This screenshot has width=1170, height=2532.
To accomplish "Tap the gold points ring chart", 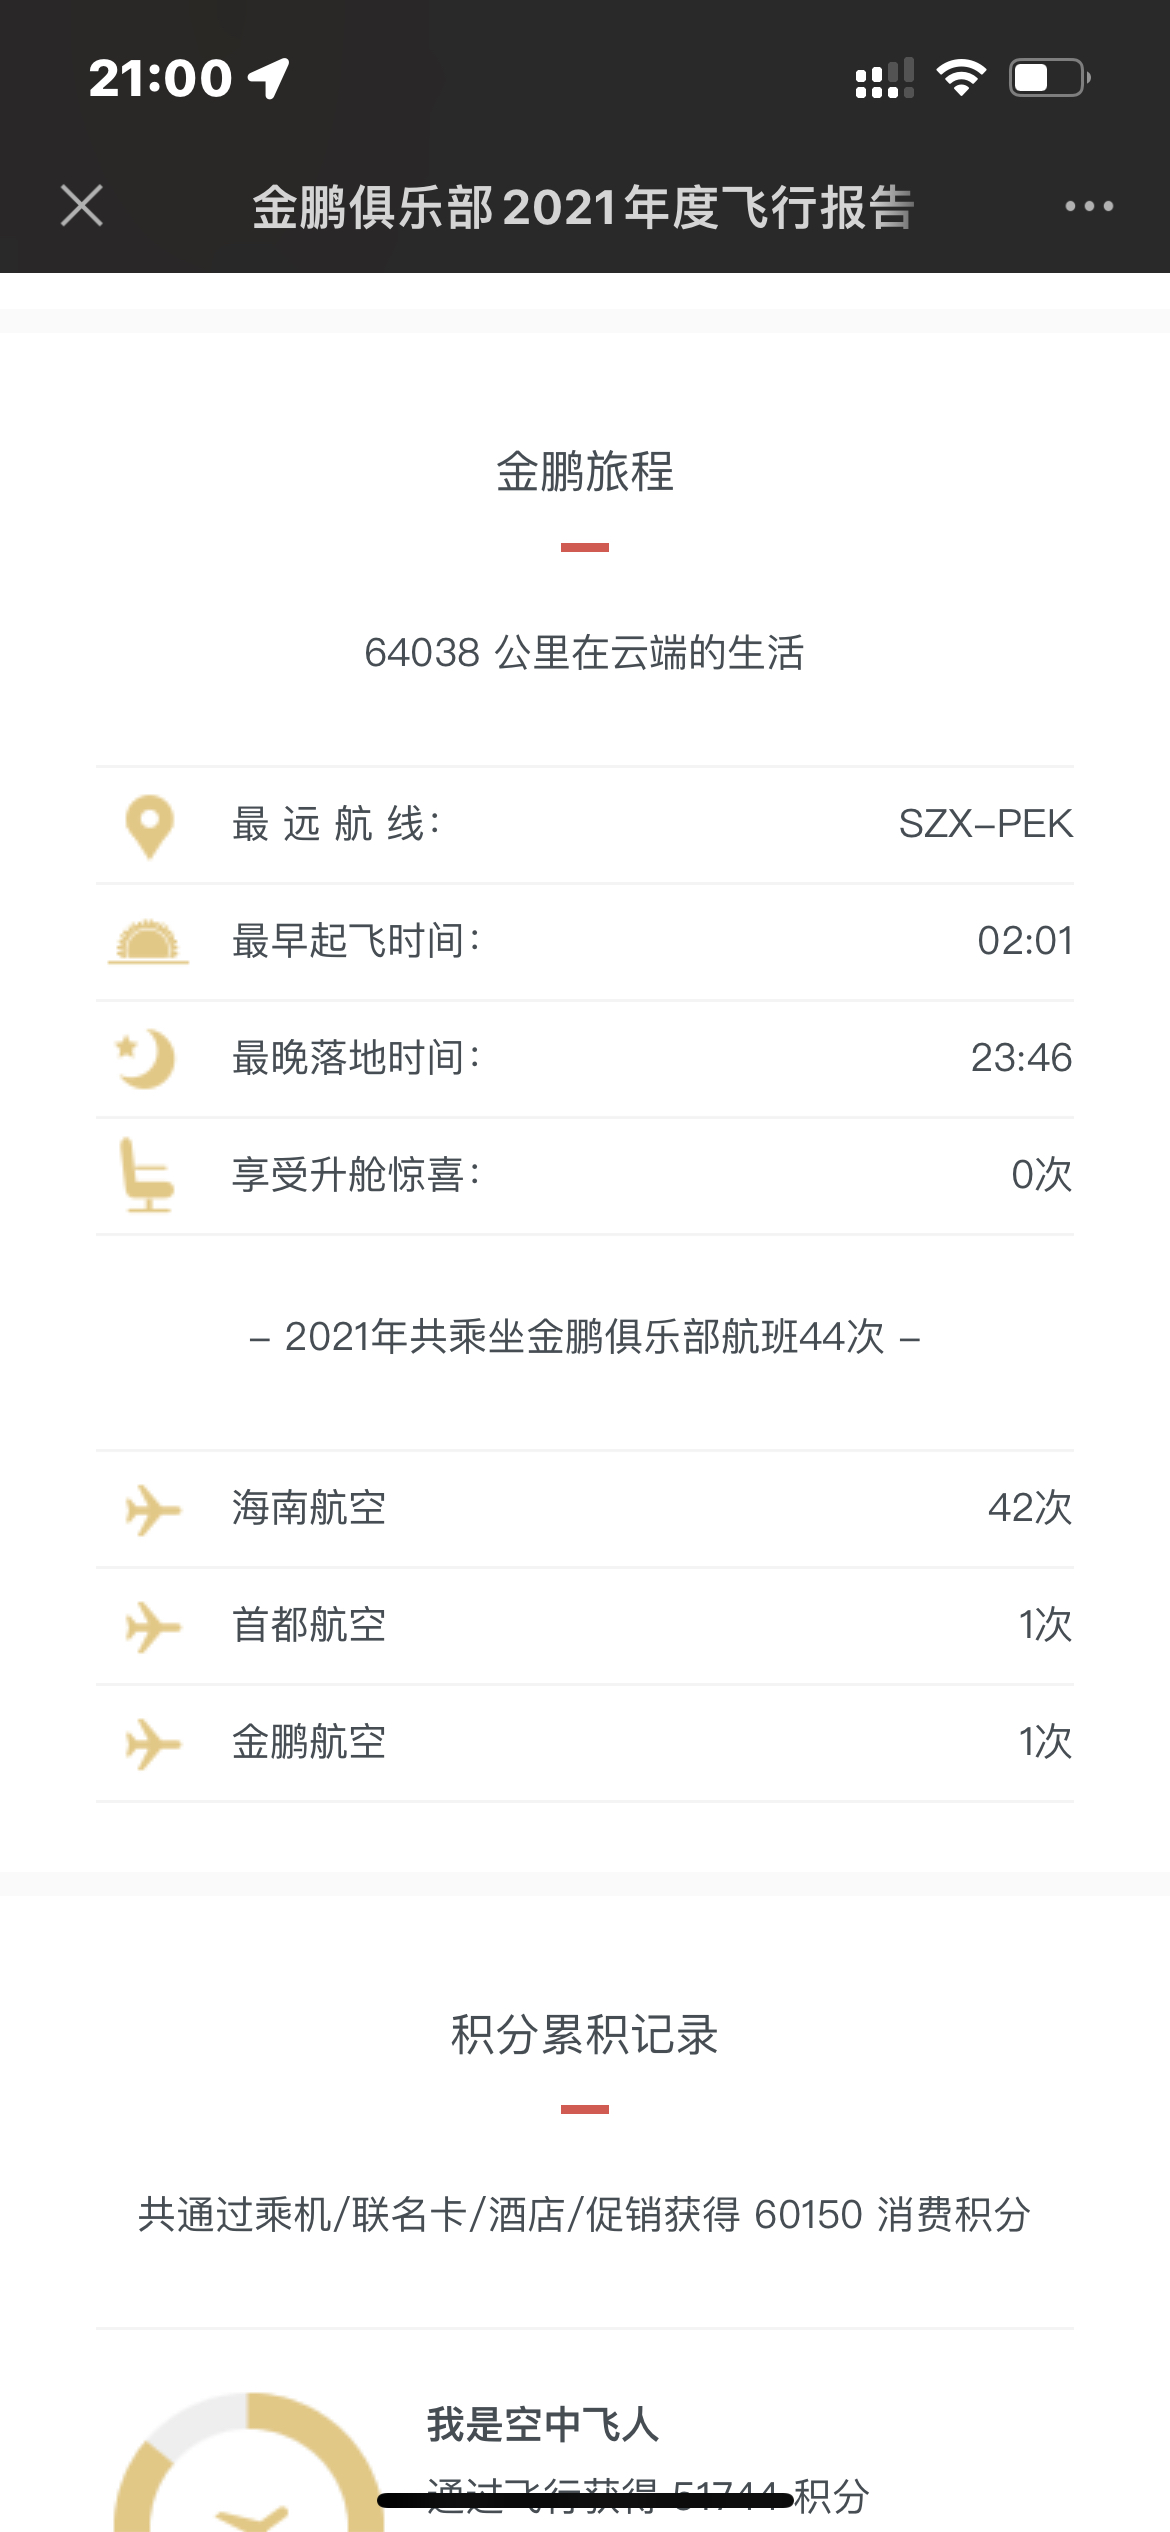I will tap(250, 2462).
